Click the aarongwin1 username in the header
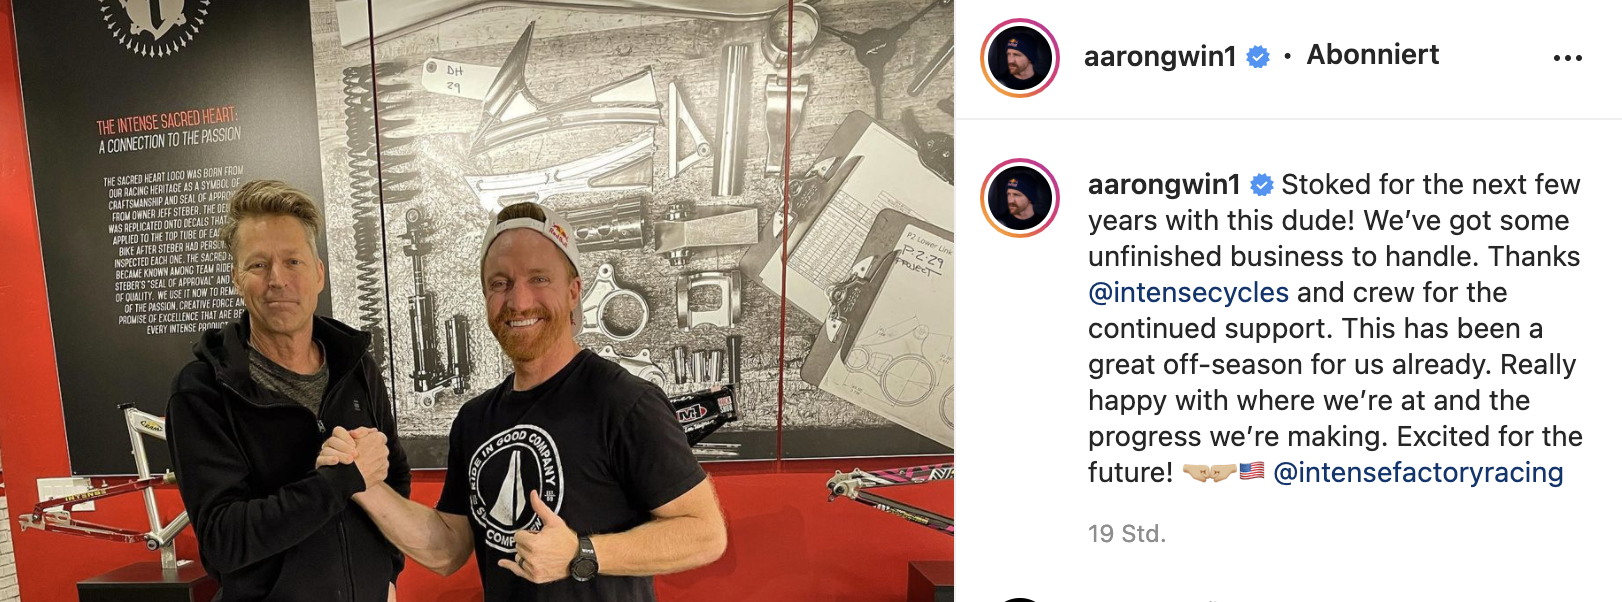1622x602 pixels. coord(1160,56)
